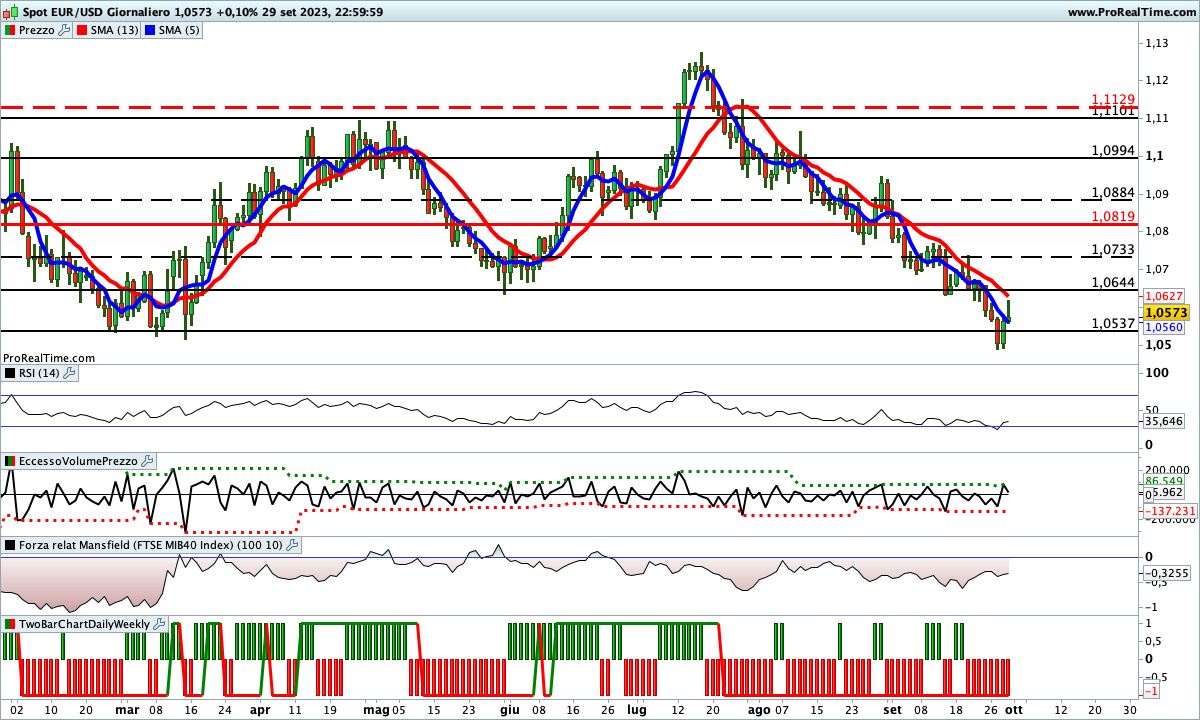Click the red 1,0819 level label

[1112, 215]
